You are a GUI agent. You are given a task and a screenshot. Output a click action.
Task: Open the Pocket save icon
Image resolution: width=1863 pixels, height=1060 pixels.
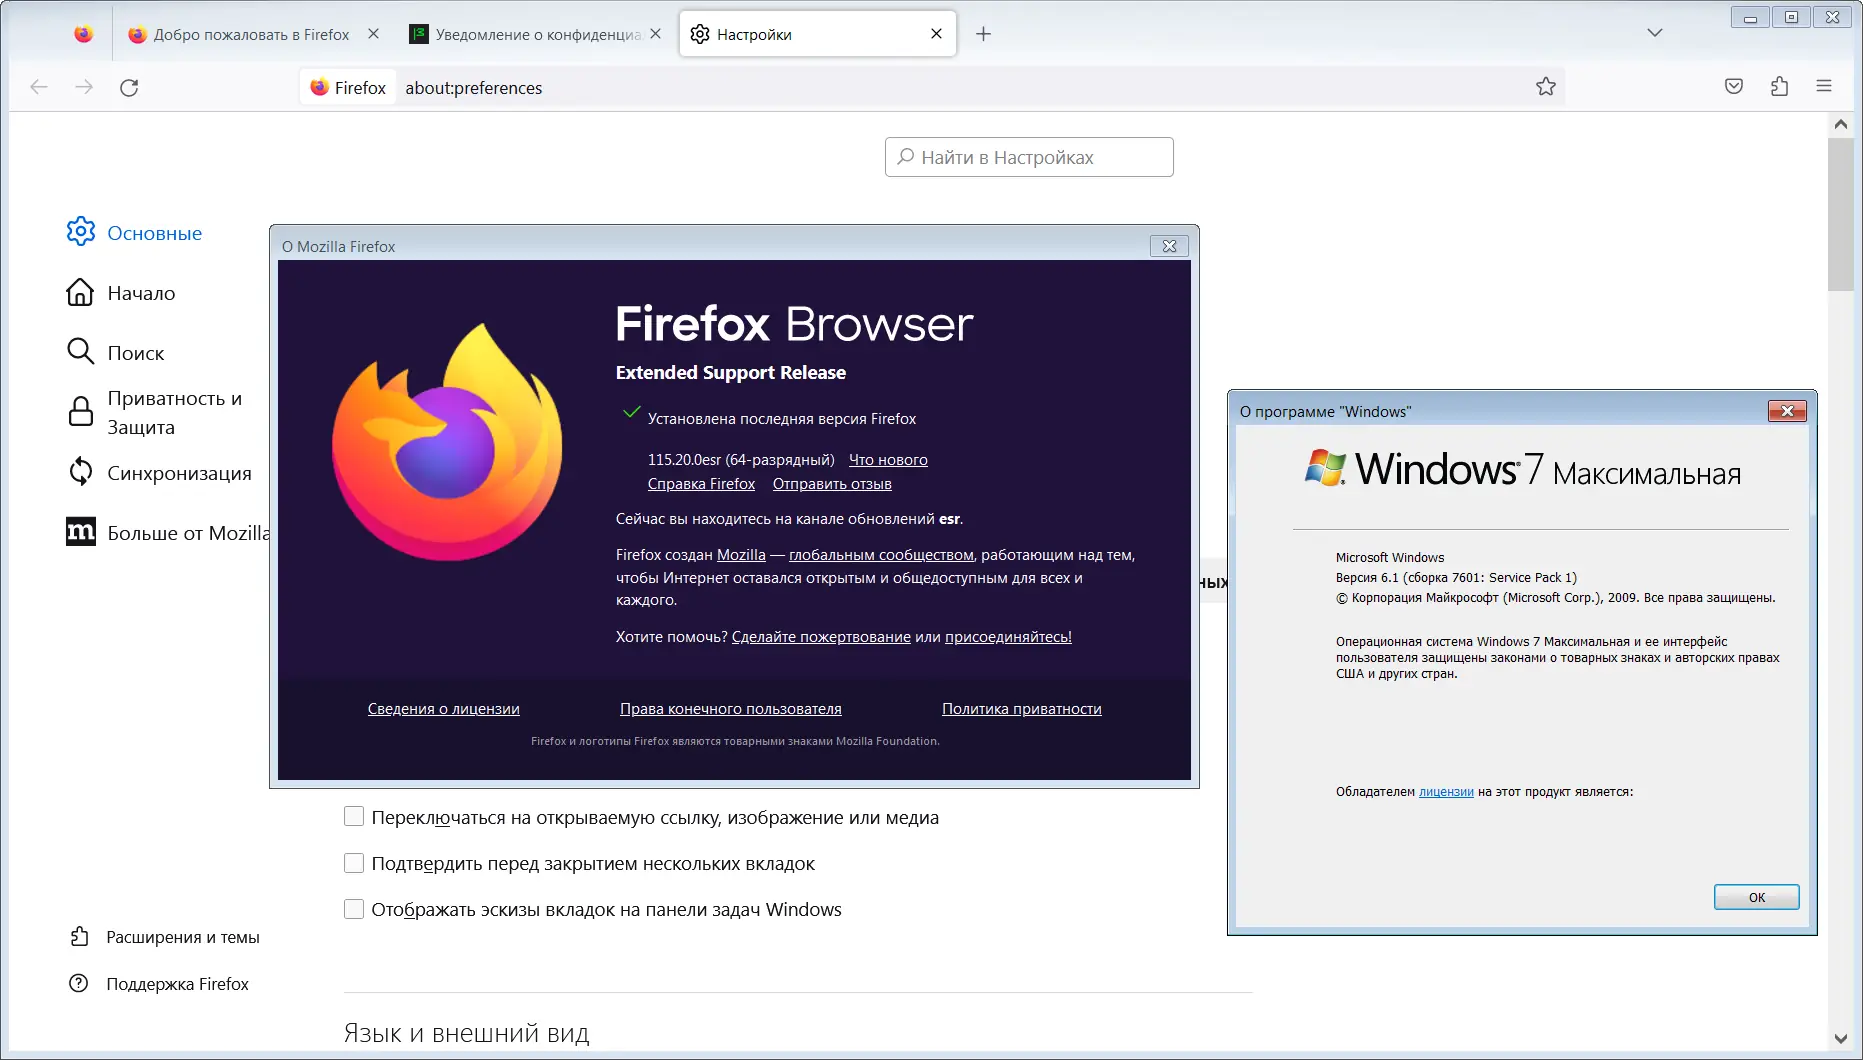[x=1734, y=87]
